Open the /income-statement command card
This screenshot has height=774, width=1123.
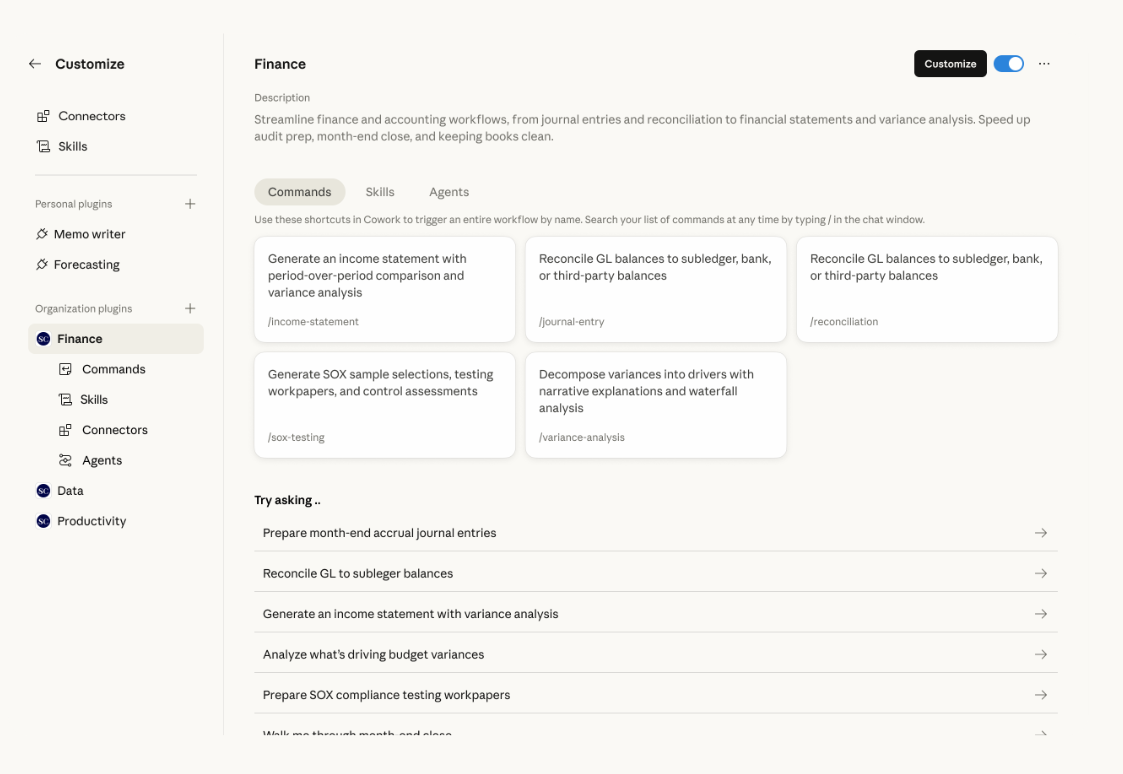click(385, 289)
